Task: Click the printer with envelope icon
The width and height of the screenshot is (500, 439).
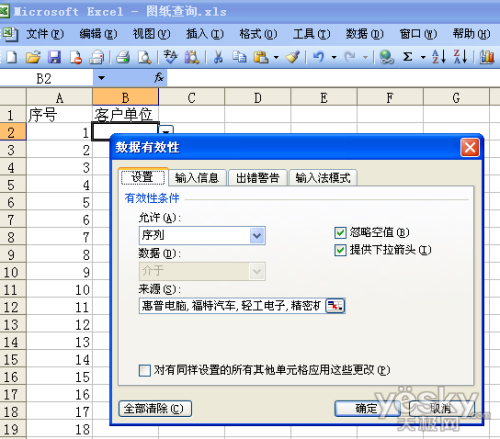Action: pos(97,57)
